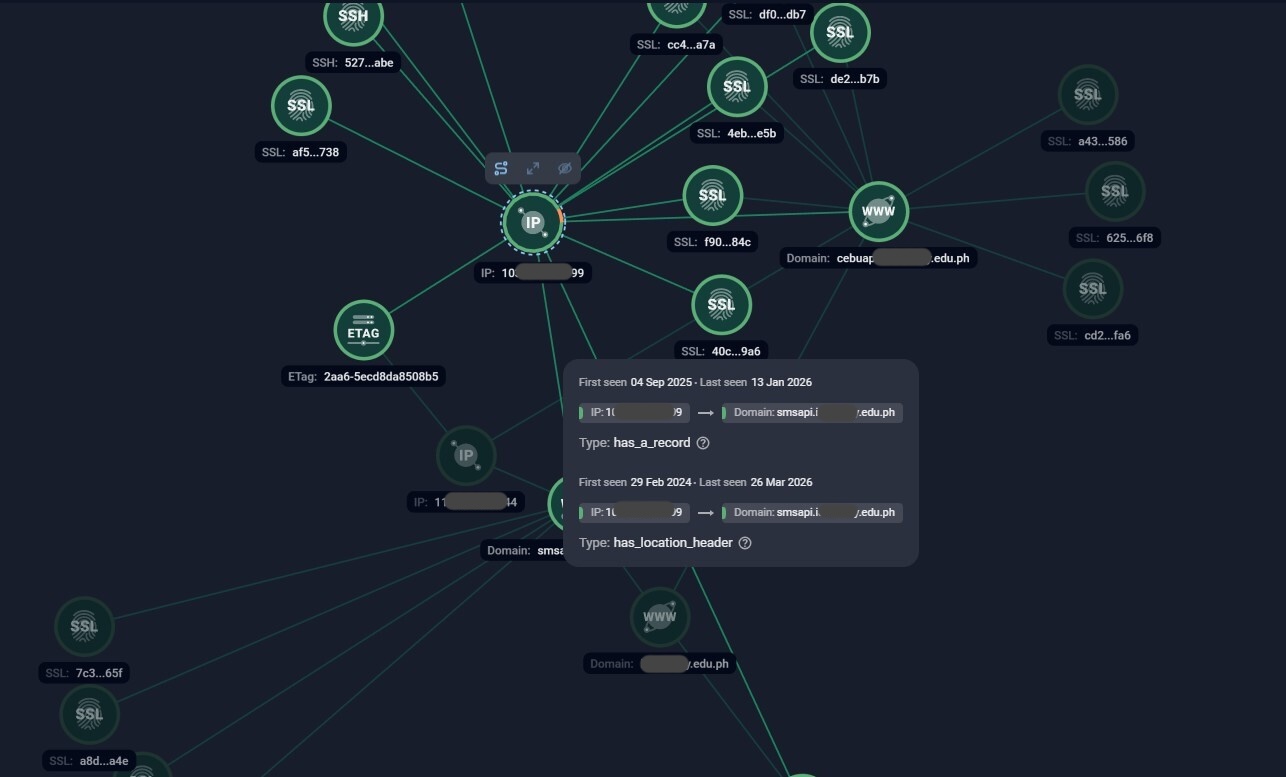Click the SSL node labeled f90...84c
The image size is (1286, 777).
pos(712,195)
